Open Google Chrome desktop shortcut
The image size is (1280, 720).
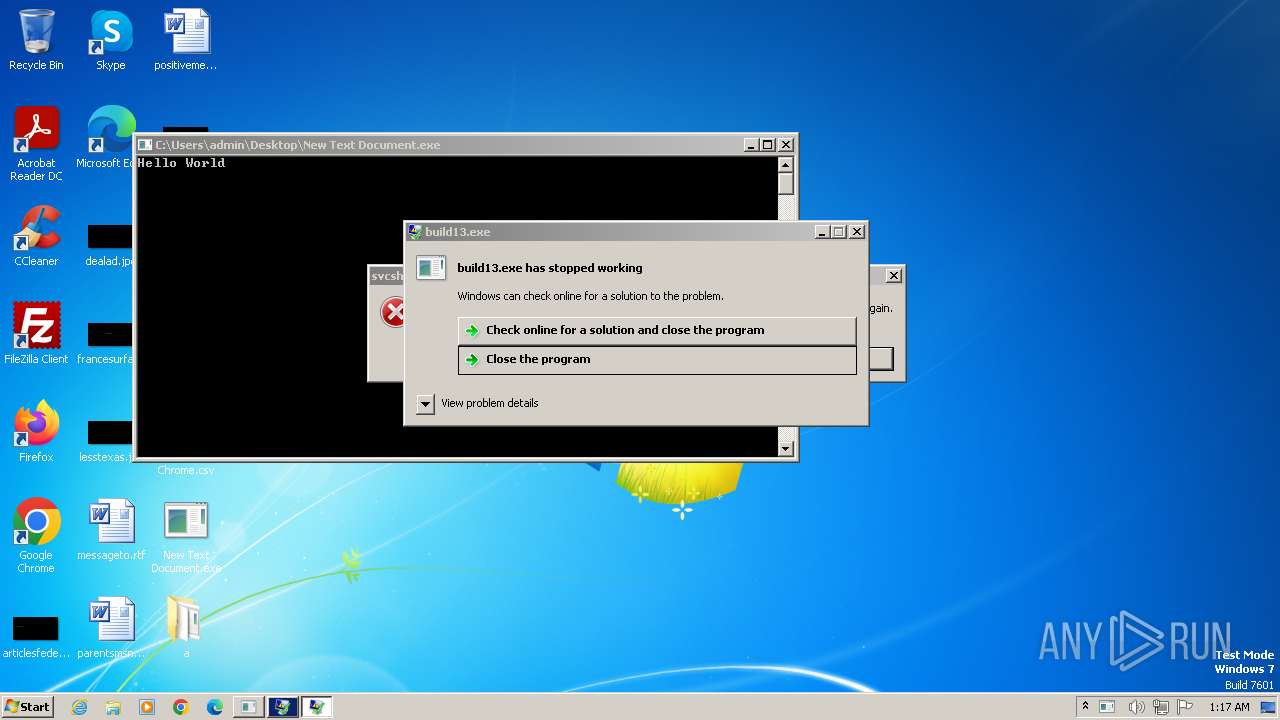tap(36, 536)
